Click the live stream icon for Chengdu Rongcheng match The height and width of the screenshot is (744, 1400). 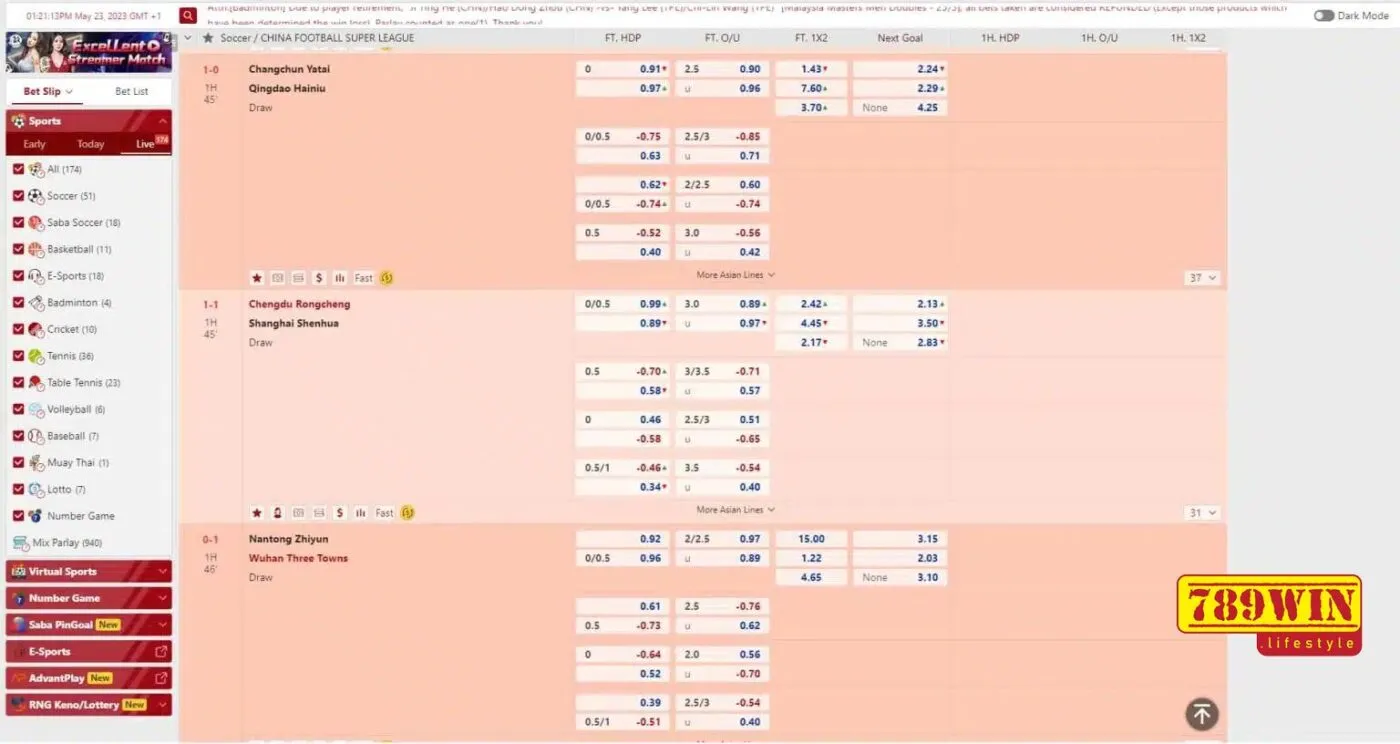(277, 512)
